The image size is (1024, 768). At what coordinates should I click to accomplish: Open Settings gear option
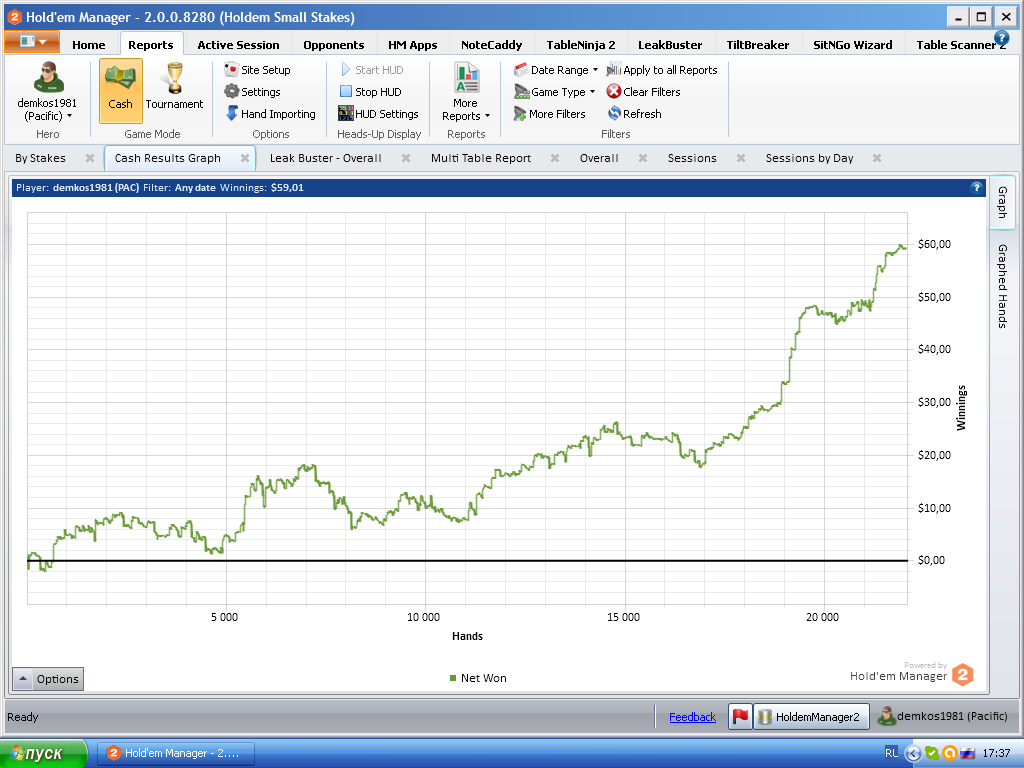coord(252,92)
